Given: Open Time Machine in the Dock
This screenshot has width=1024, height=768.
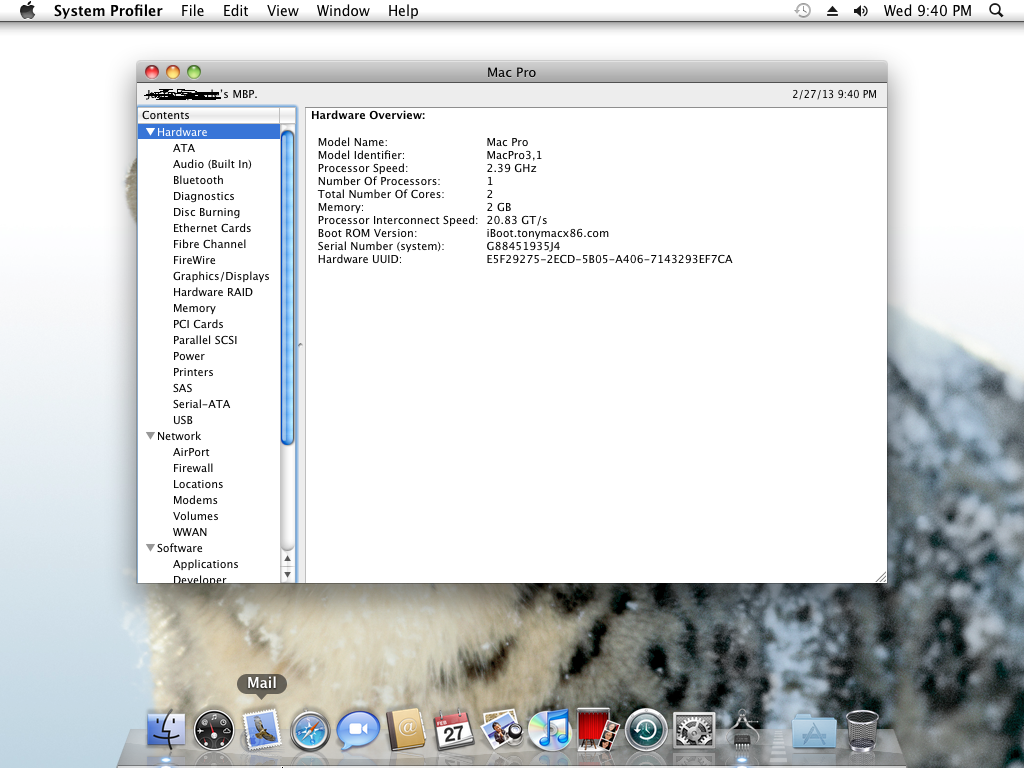Looking at the screenshot, I should click(646, 729).
